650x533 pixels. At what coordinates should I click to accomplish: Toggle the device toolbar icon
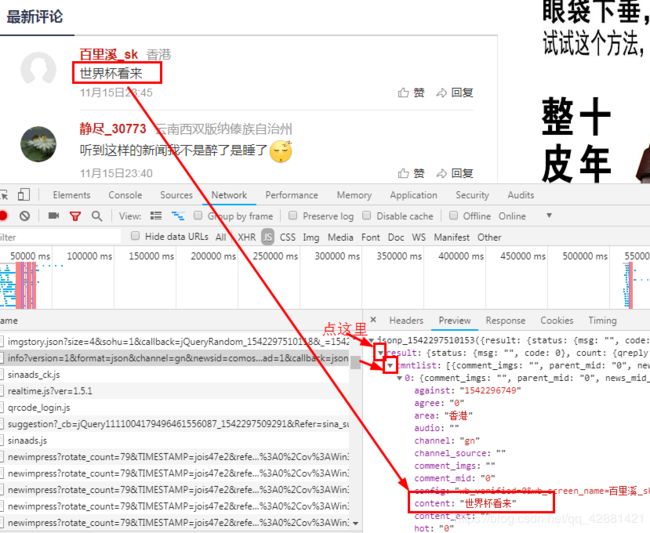click(x=24, y=194)
